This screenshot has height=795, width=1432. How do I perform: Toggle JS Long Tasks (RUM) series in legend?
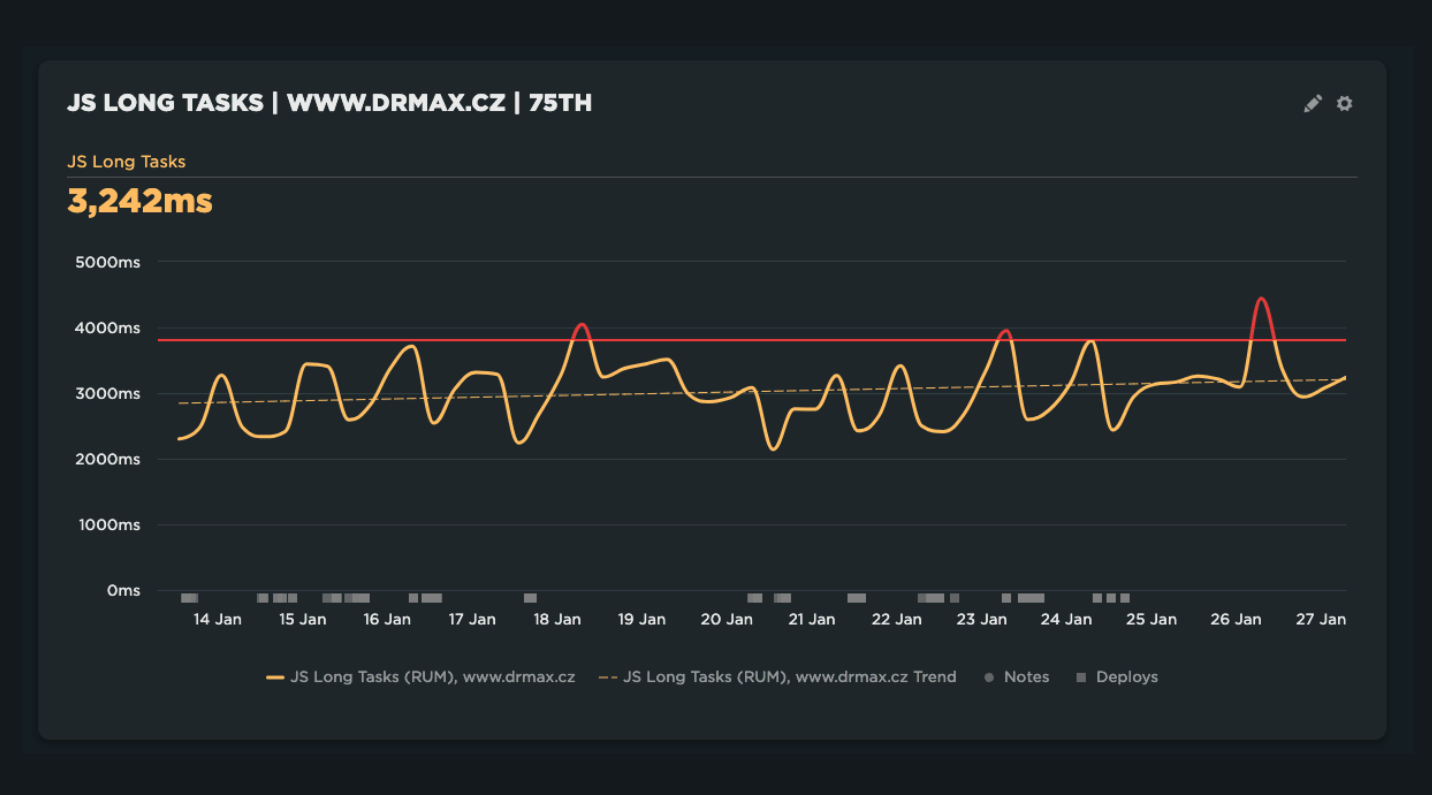pos(432,677)
